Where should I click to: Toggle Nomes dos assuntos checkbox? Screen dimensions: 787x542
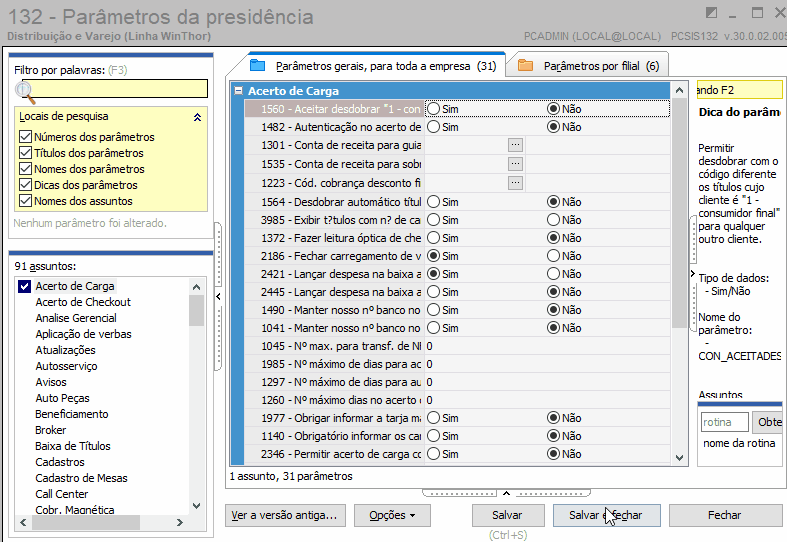[25, 201]
